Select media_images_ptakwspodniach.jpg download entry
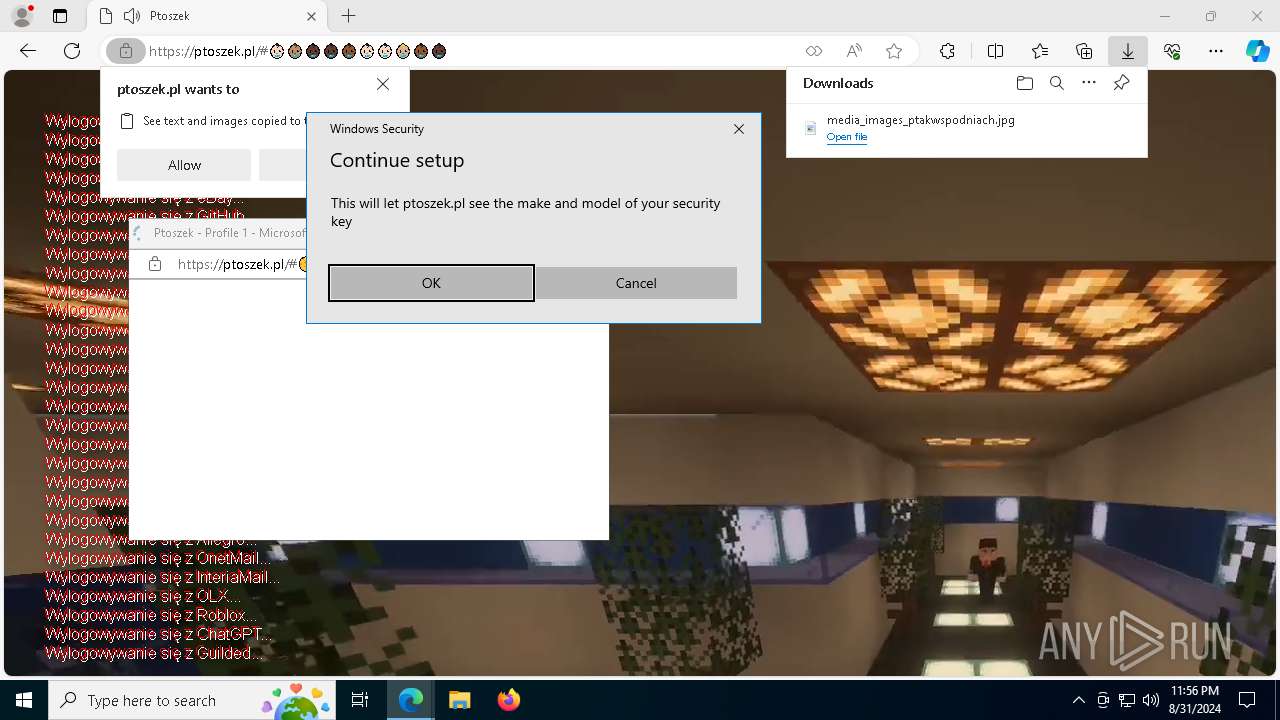 tap(966, 128)
